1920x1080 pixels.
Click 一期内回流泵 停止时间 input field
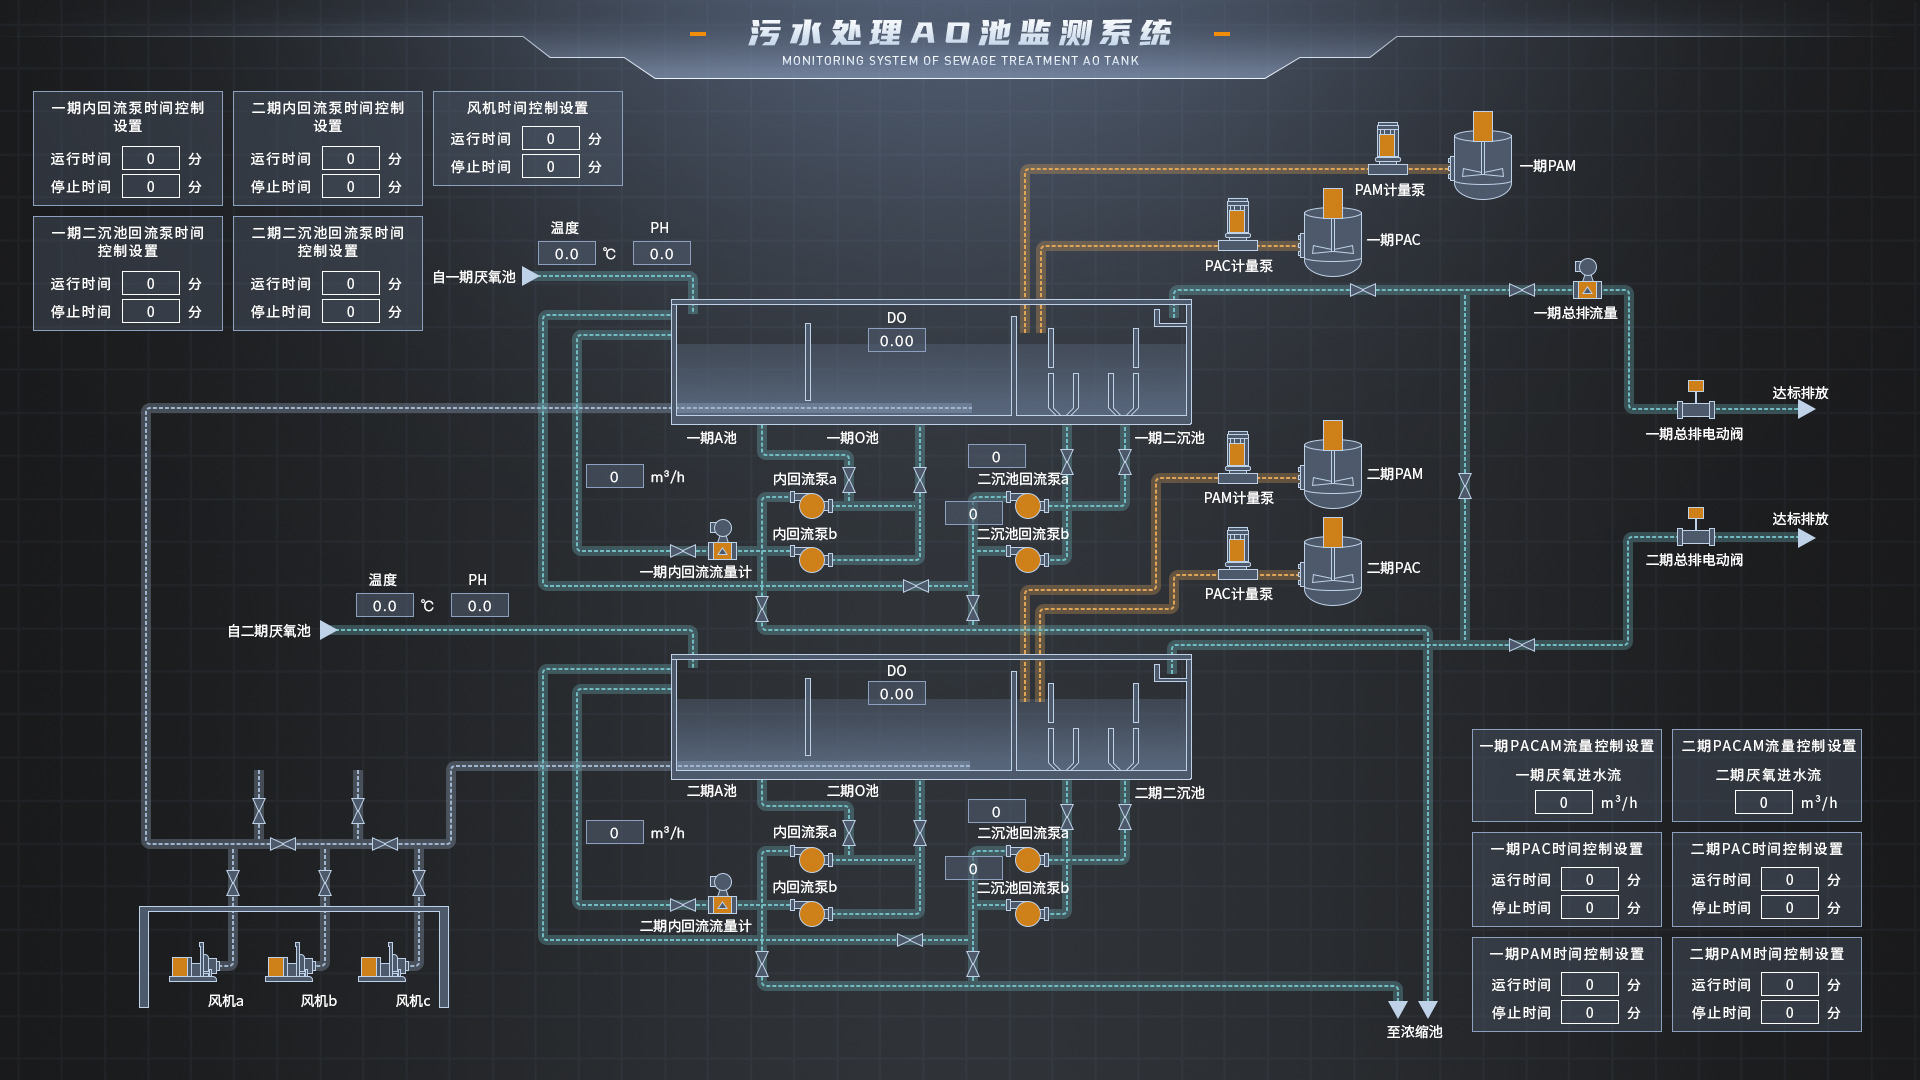[151, 187]
